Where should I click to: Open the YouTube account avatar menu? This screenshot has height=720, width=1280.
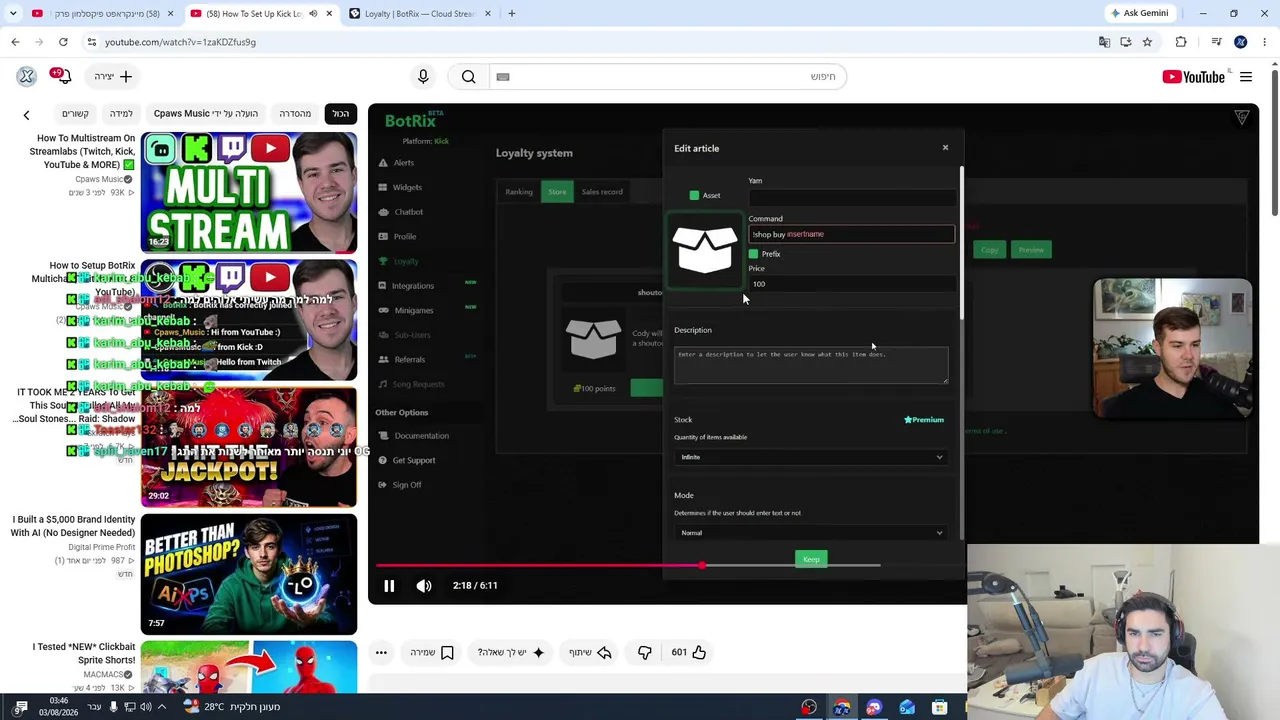tap(27, 77)
